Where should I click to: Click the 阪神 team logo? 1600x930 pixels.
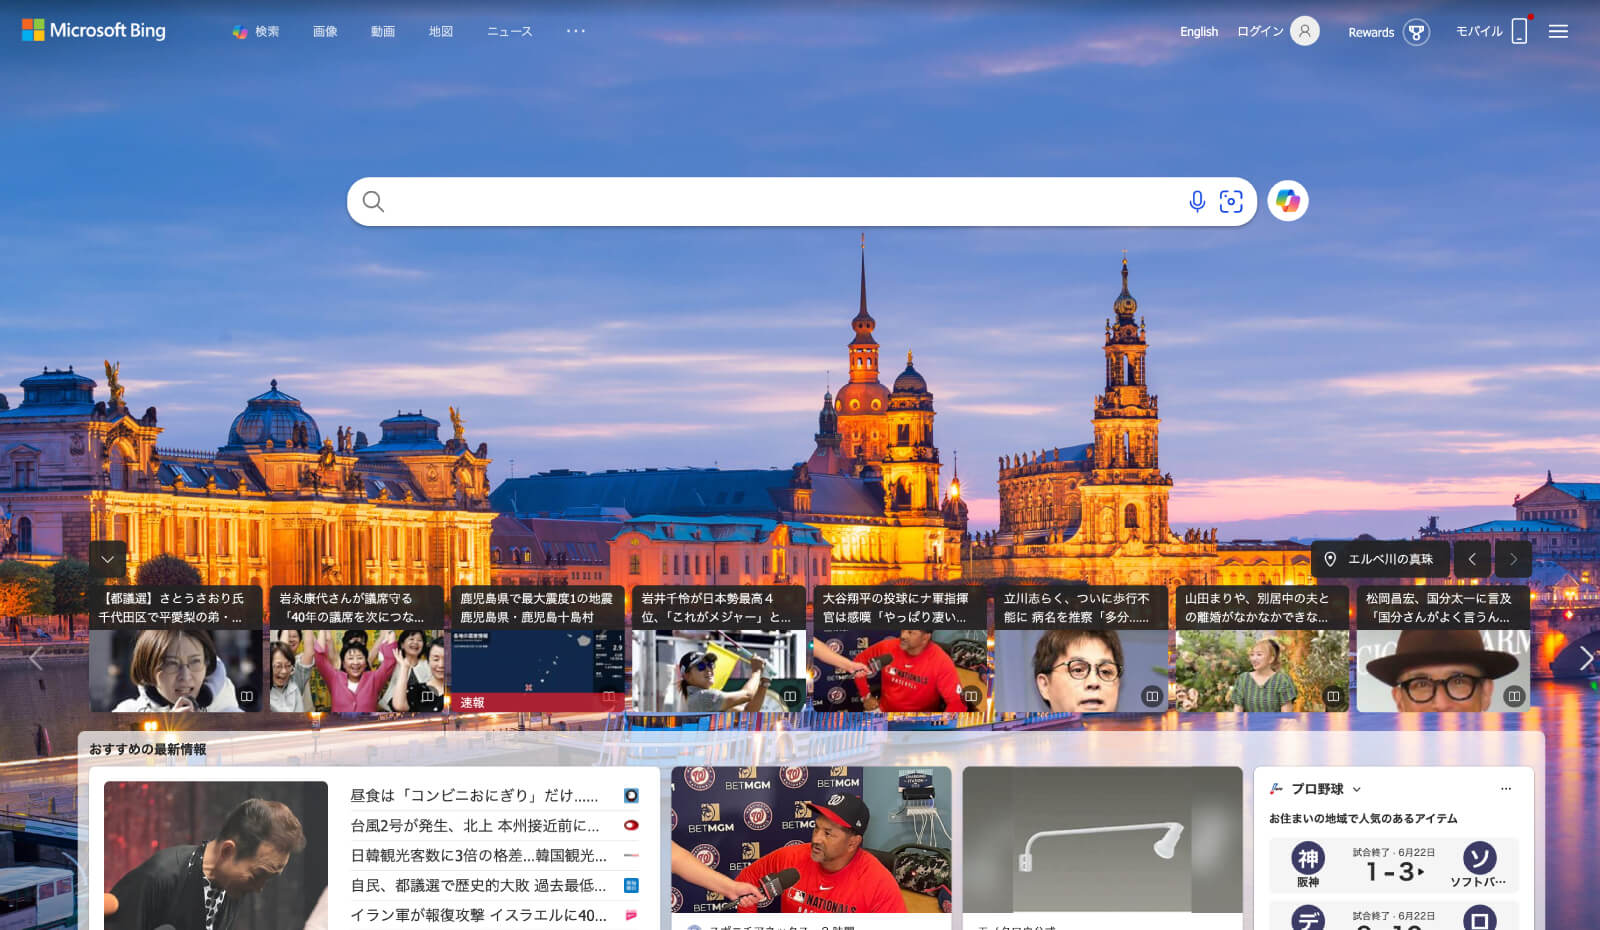(1308, 858)
